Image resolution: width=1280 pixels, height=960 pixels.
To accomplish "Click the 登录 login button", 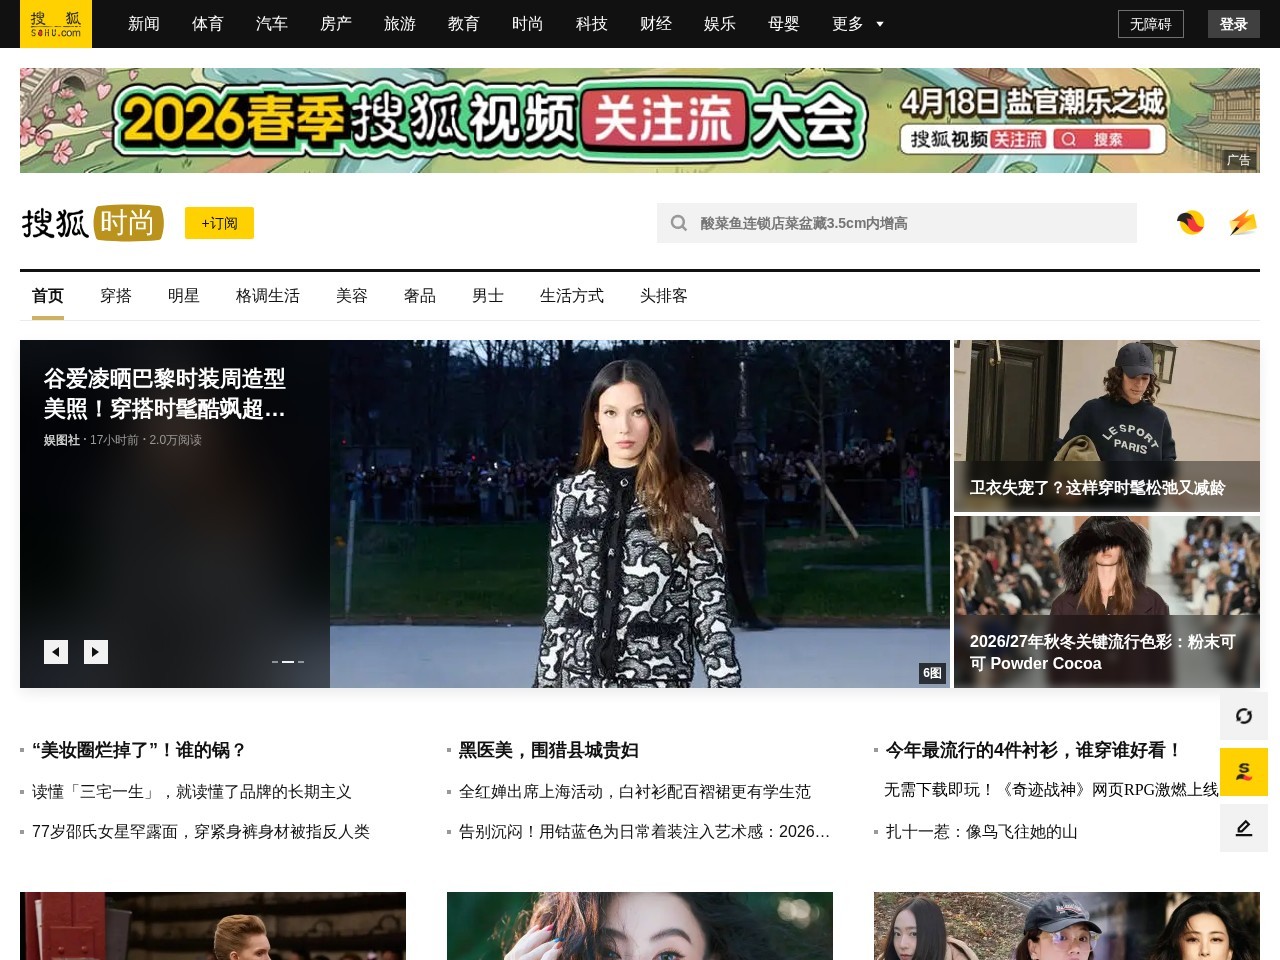I will (1233, 24).
